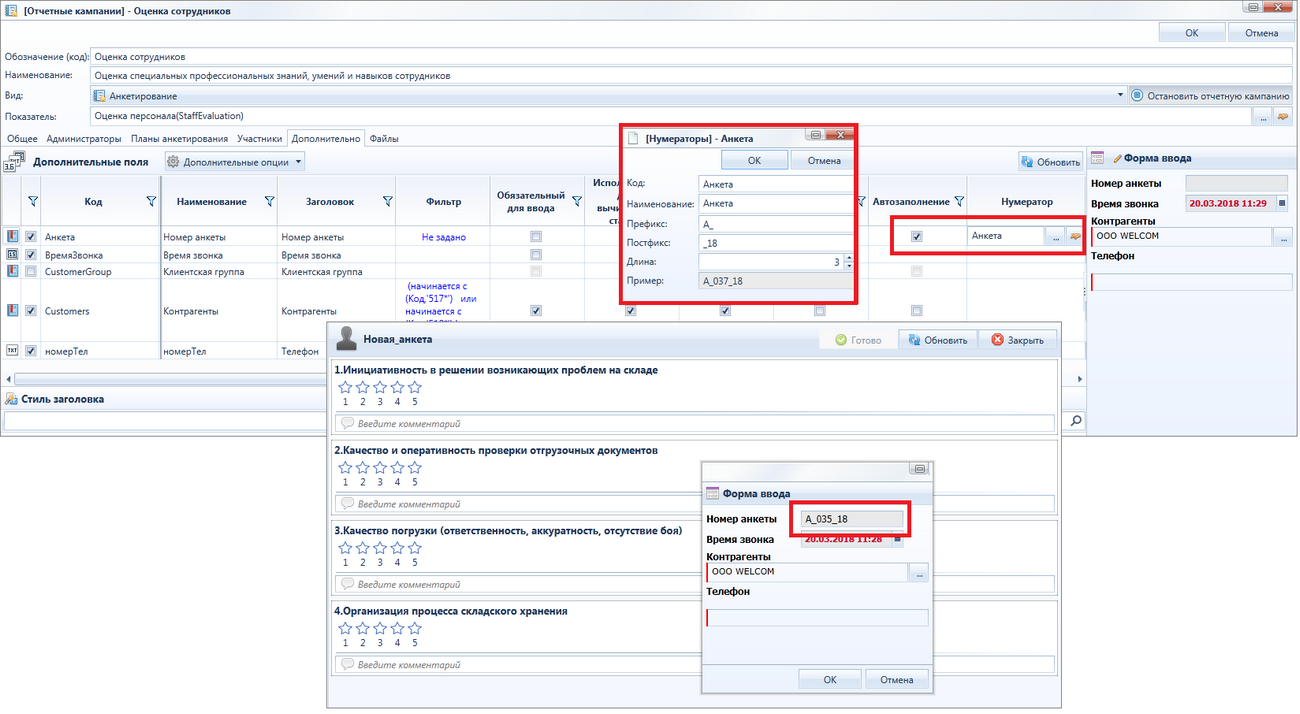
Task: Click calendar square button beside Время звонка in right panel
Action: pyautogui.click(x=1282, y=203)
